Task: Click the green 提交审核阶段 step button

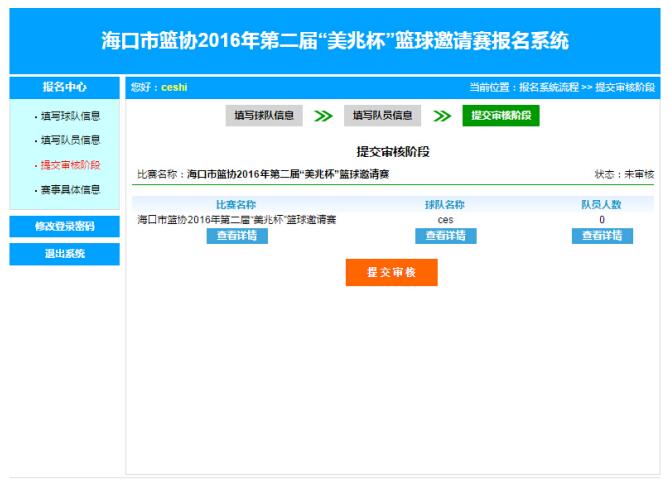Action: click(501, 116)
